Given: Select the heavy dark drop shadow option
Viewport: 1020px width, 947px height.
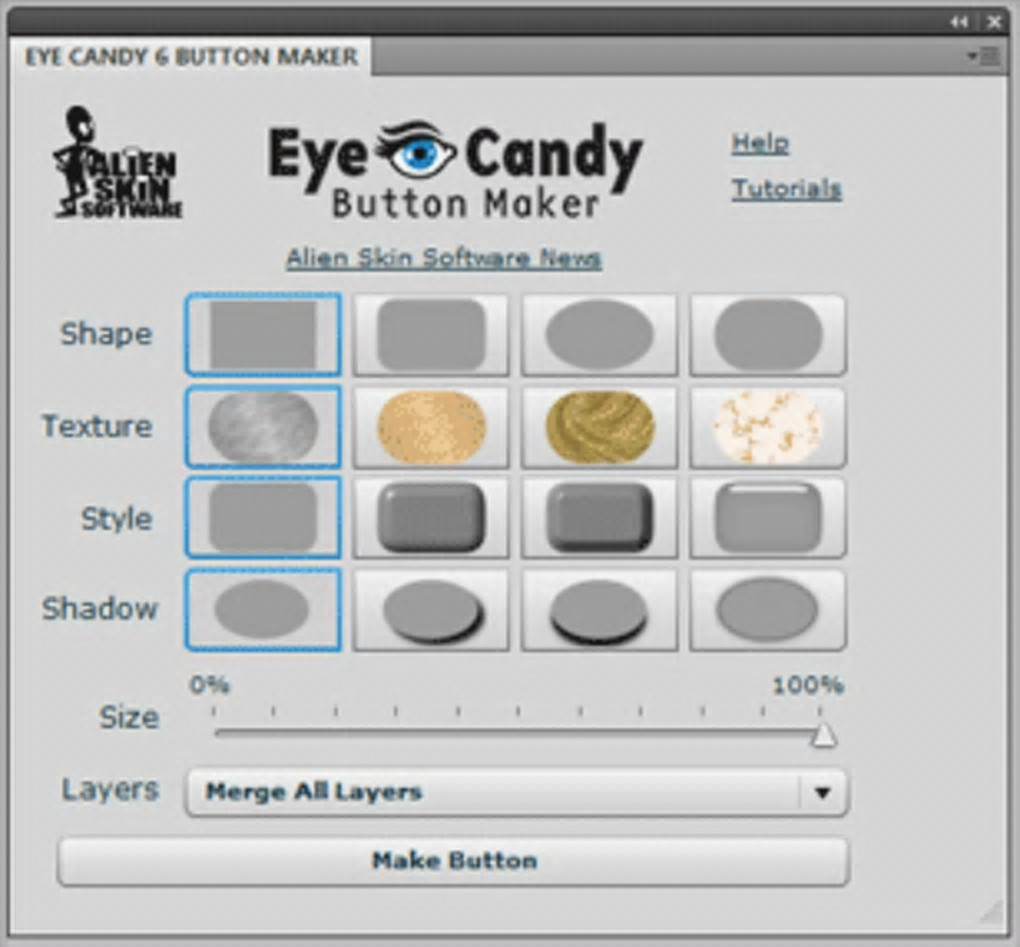Looking at the screenshot, I should pos(599,610).
